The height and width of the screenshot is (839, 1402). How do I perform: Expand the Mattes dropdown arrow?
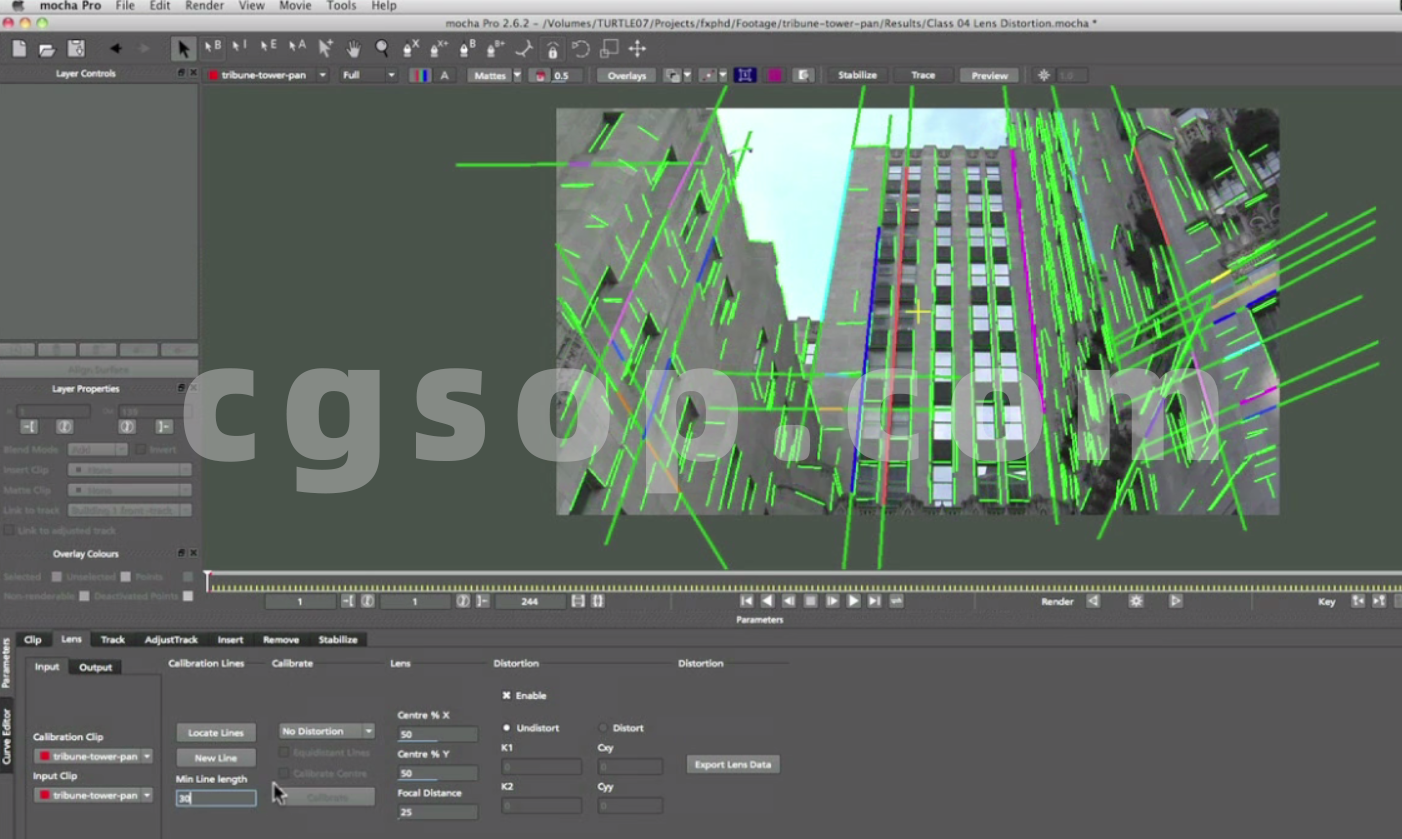point(517,75)
